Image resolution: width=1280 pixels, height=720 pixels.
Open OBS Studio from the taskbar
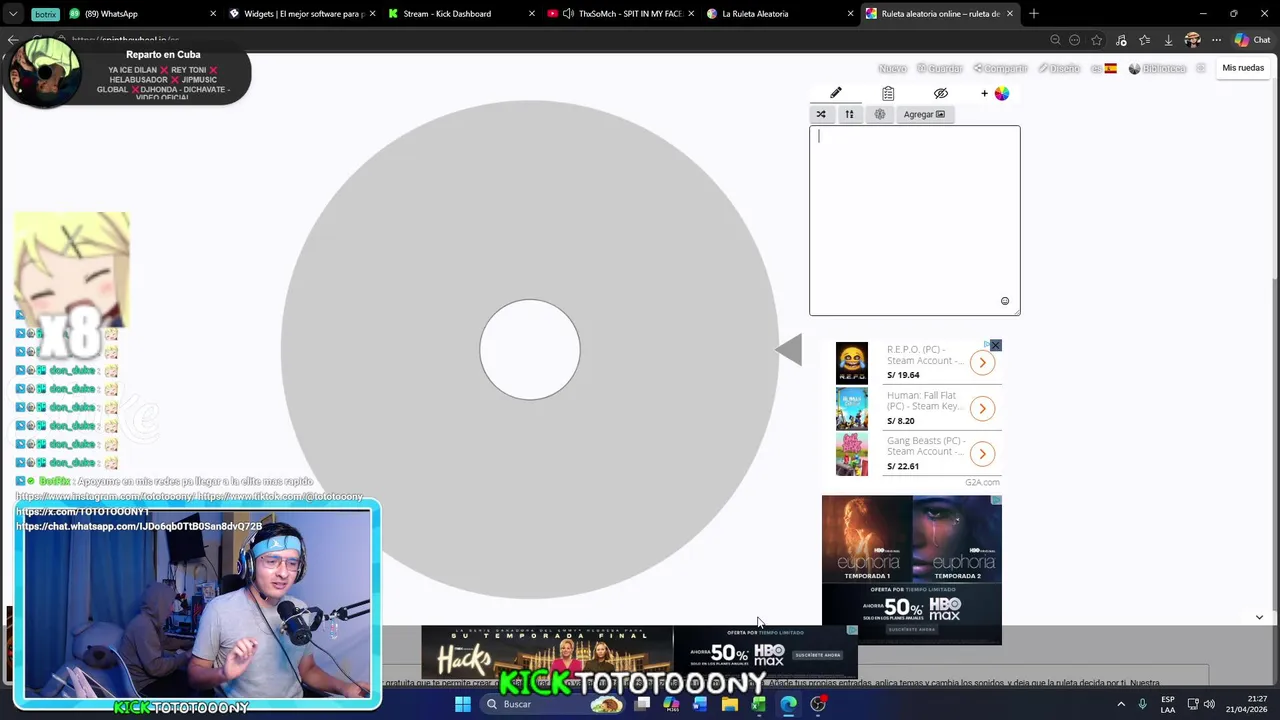click(818, 704)
